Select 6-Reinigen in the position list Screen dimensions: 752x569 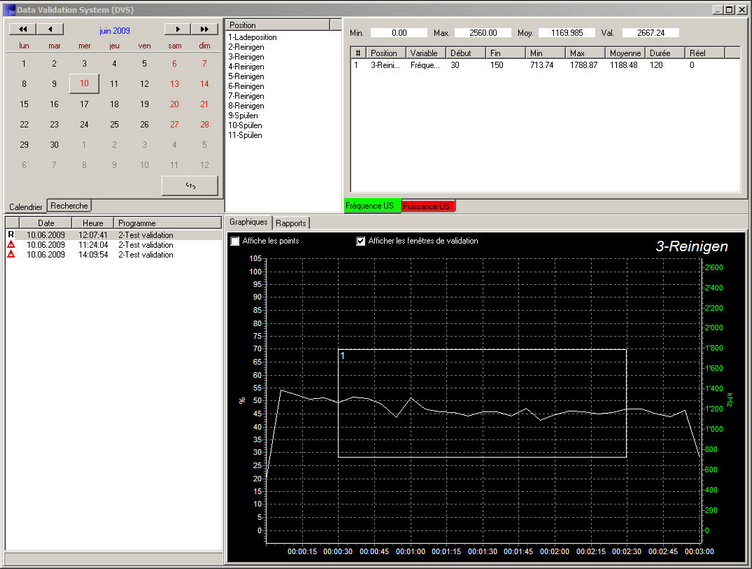point(246,86)
